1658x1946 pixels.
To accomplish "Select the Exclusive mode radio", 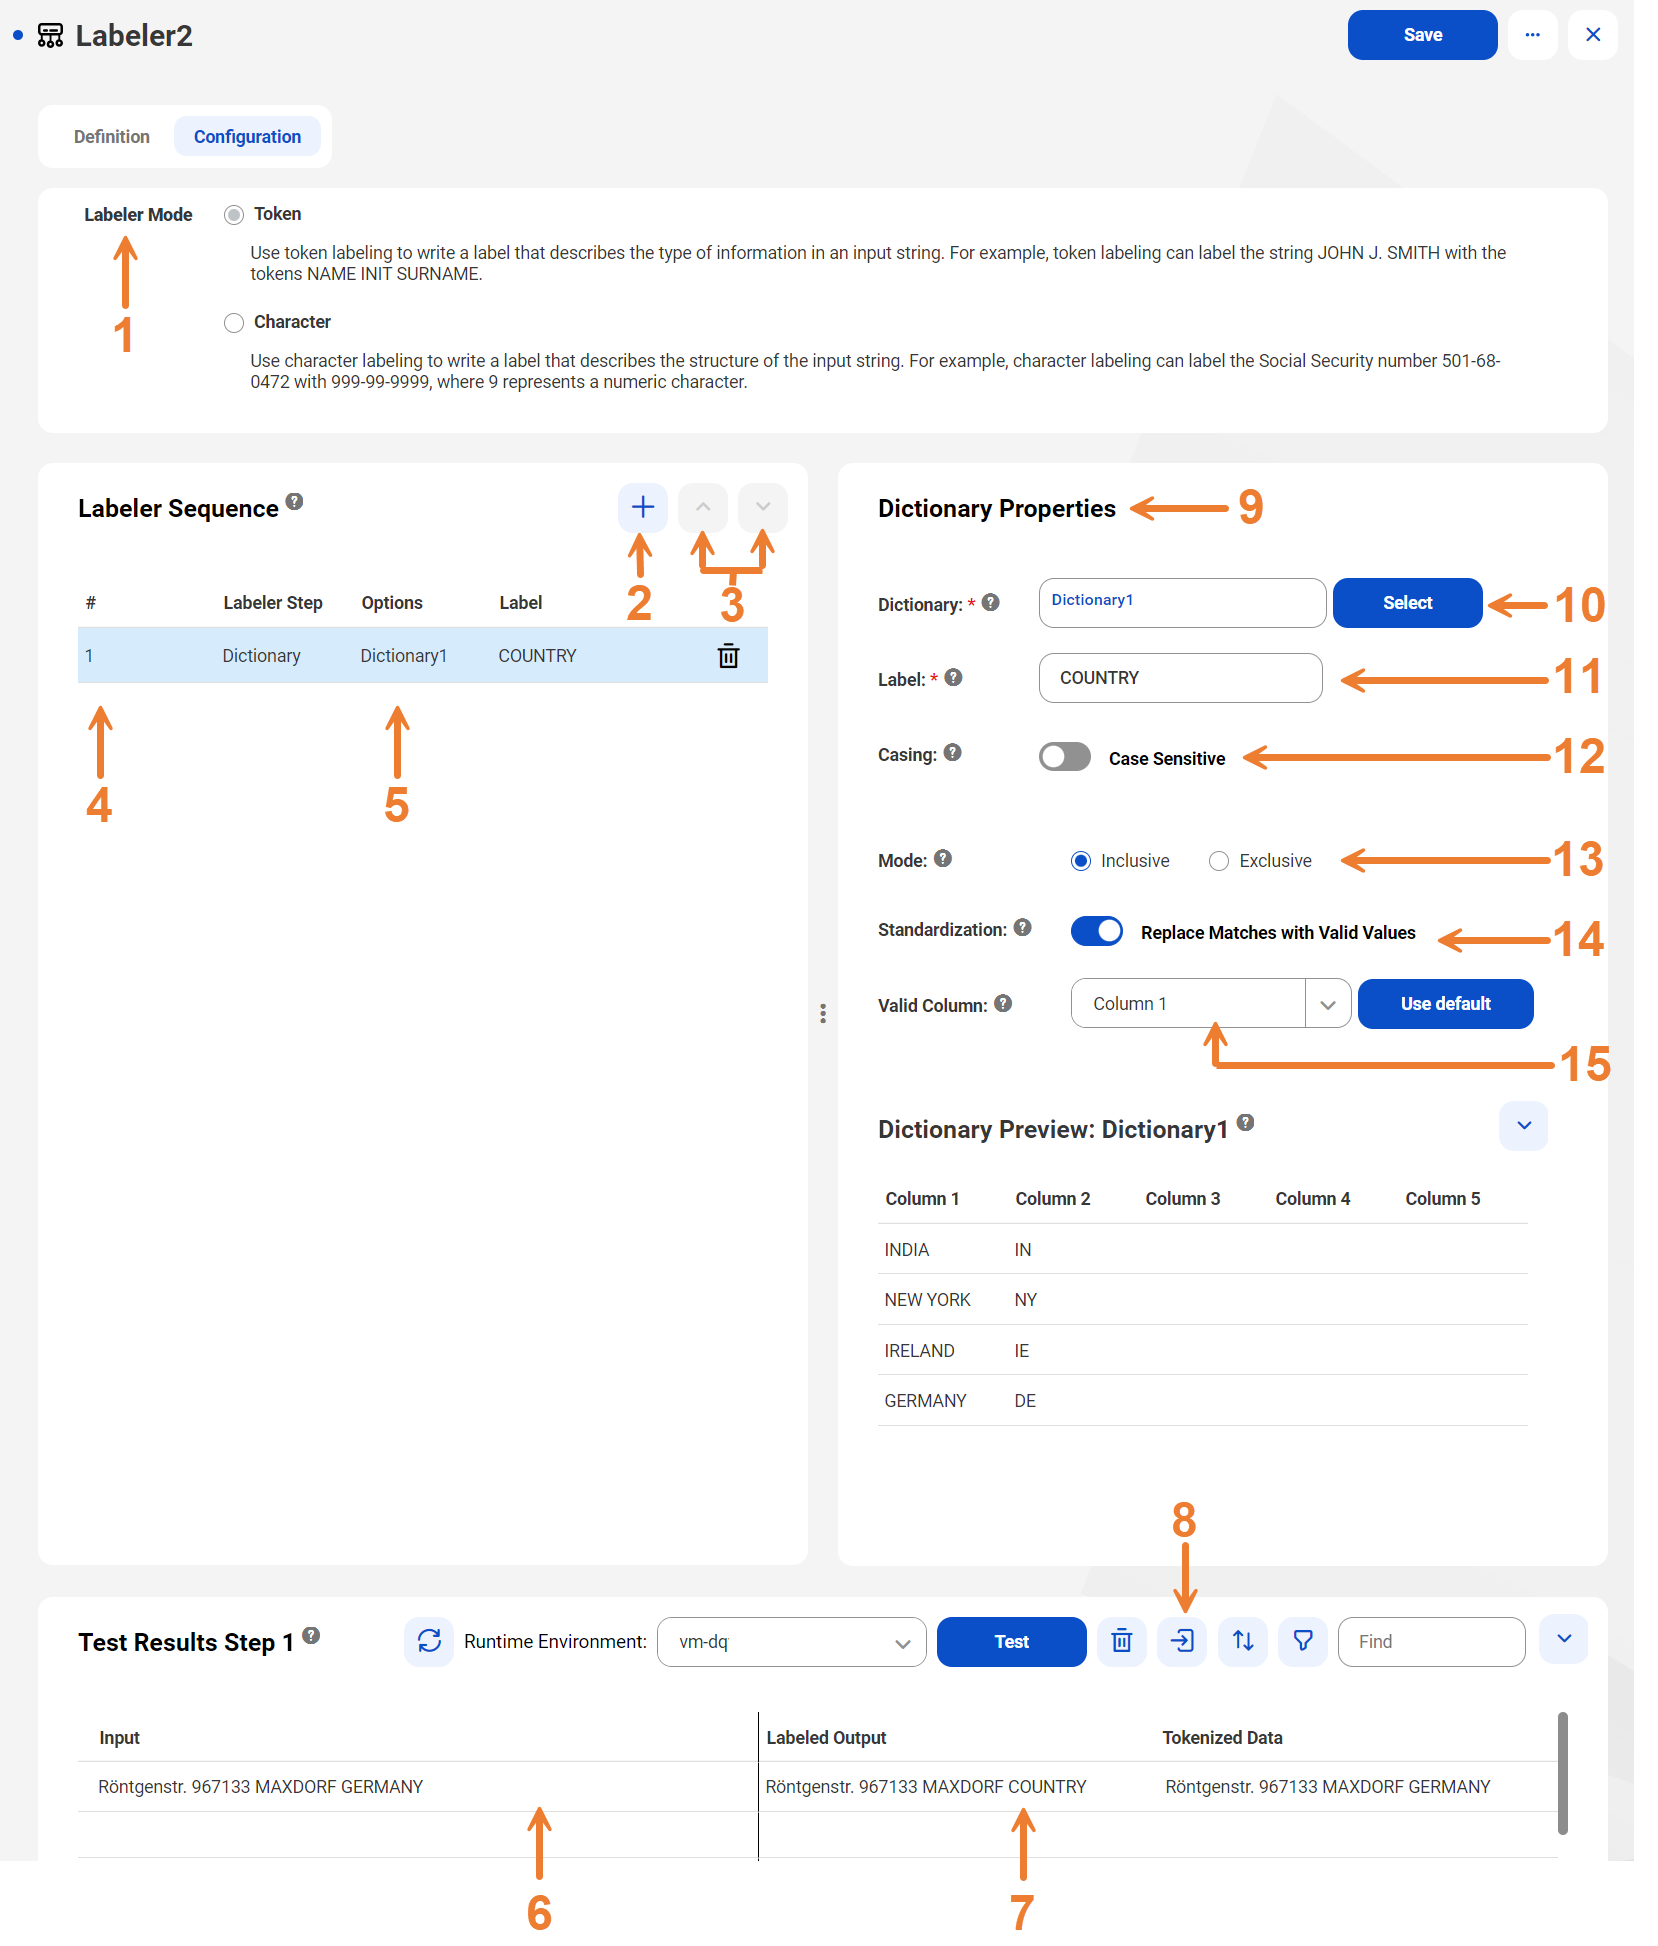I will pyautogui.click(x=1219, y=861).
